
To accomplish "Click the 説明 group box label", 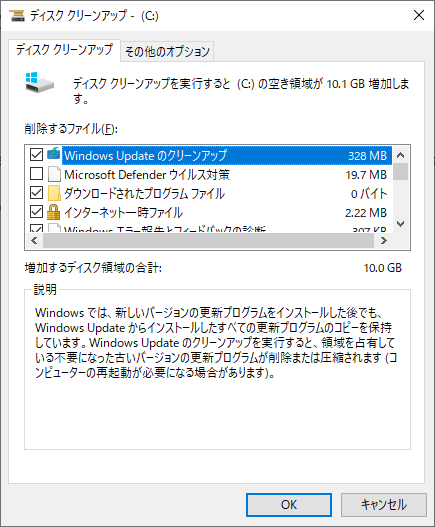I will coord(45,289).
